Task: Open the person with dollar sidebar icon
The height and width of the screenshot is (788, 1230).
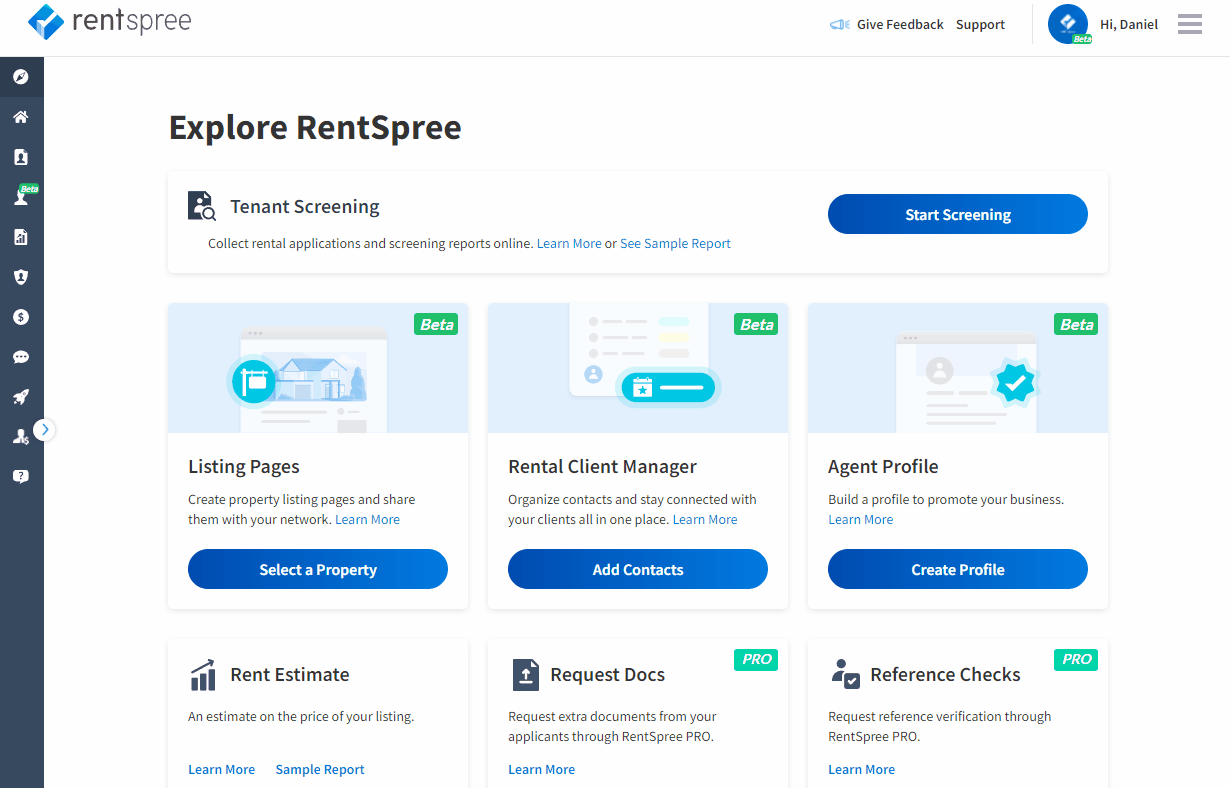Action: point(21,436)
